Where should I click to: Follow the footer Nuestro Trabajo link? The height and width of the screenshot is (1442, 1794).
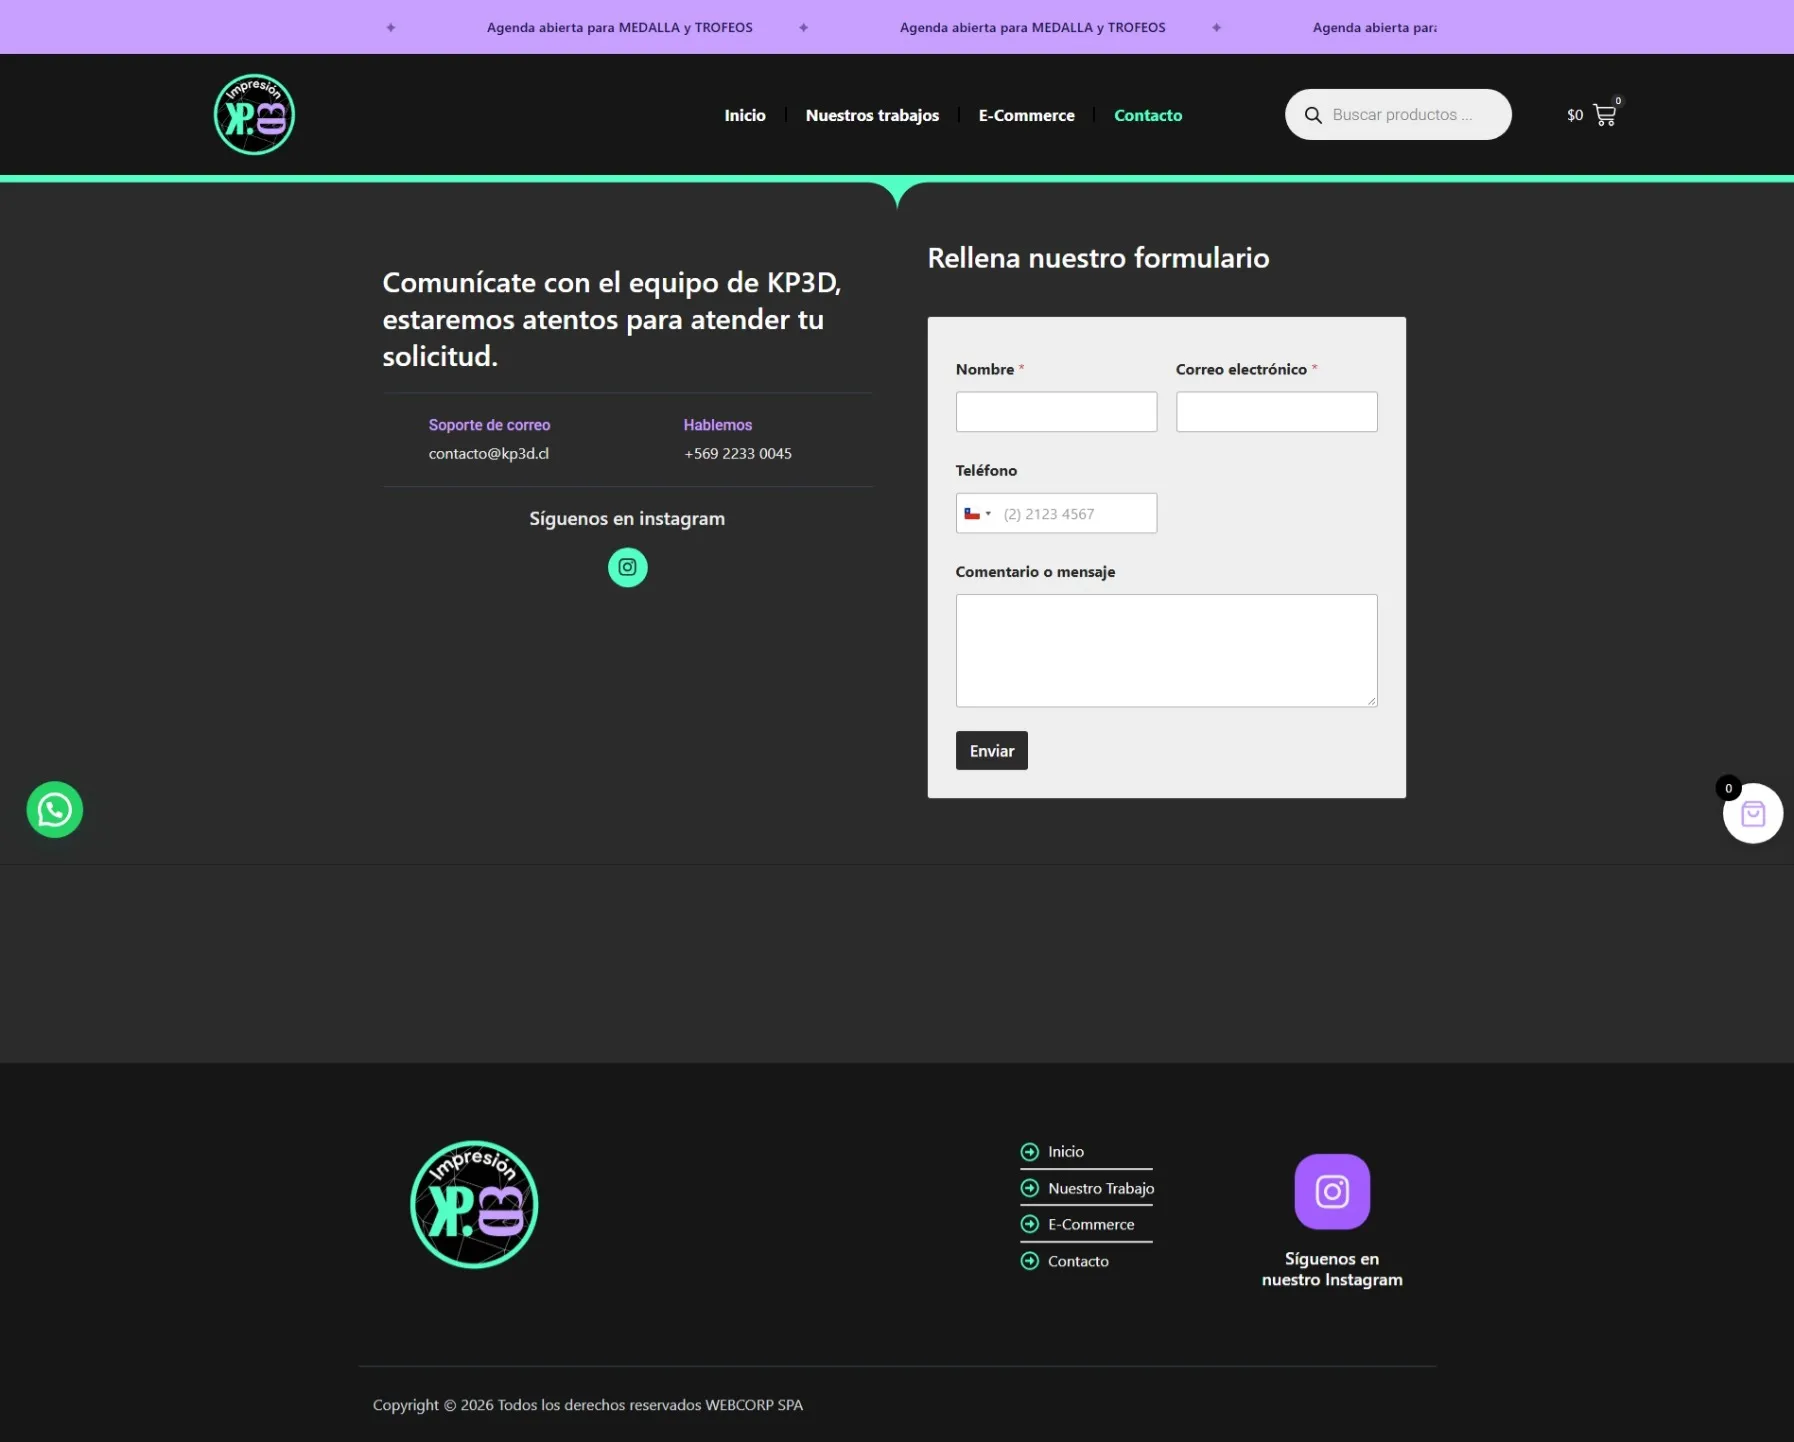tap(1101, 1188)
